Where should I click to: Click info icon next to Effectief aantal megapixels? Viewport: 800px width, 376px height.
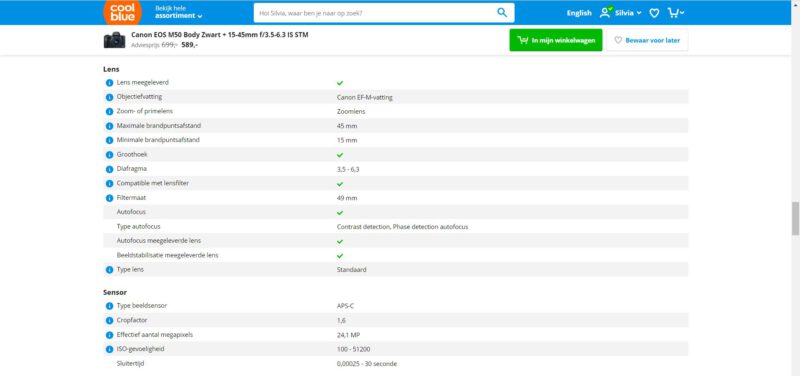pyautogui.click(x=109, y=335)
